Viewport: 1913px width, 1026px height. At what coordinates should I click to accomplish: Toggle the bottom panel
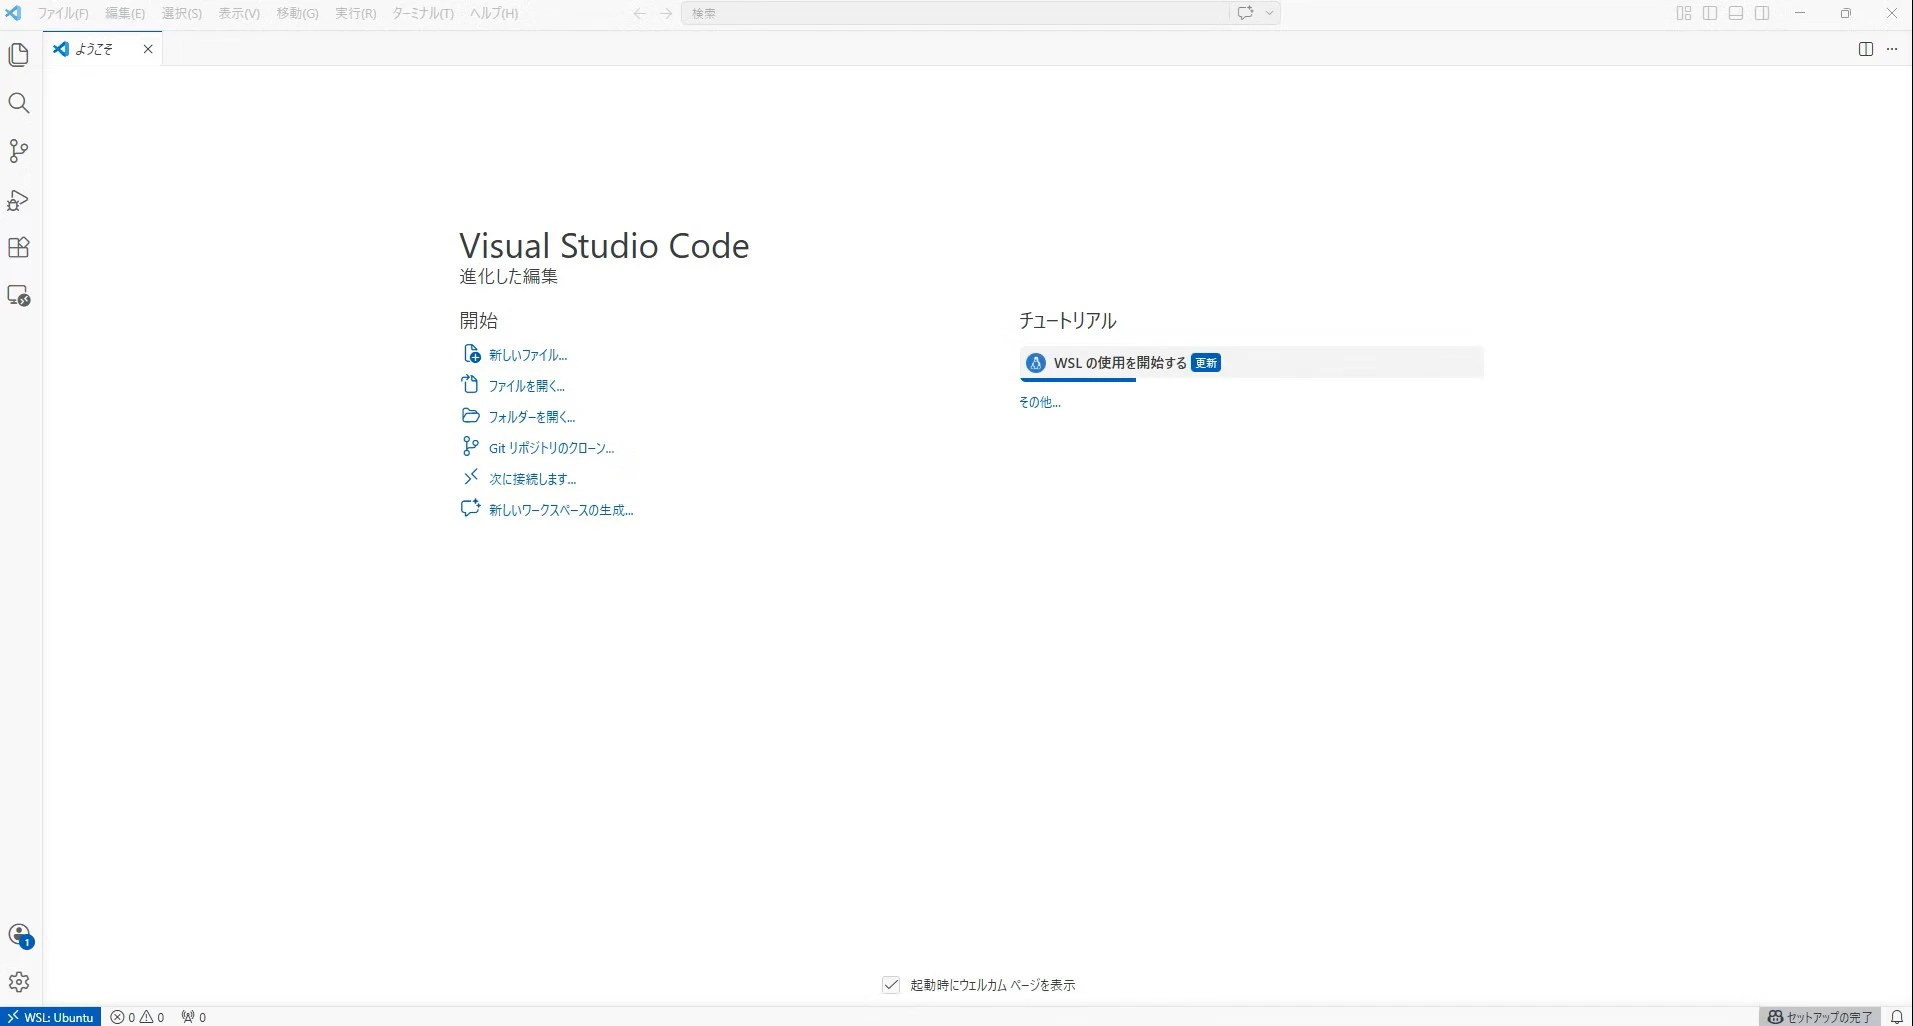[x=1736, y=13]
